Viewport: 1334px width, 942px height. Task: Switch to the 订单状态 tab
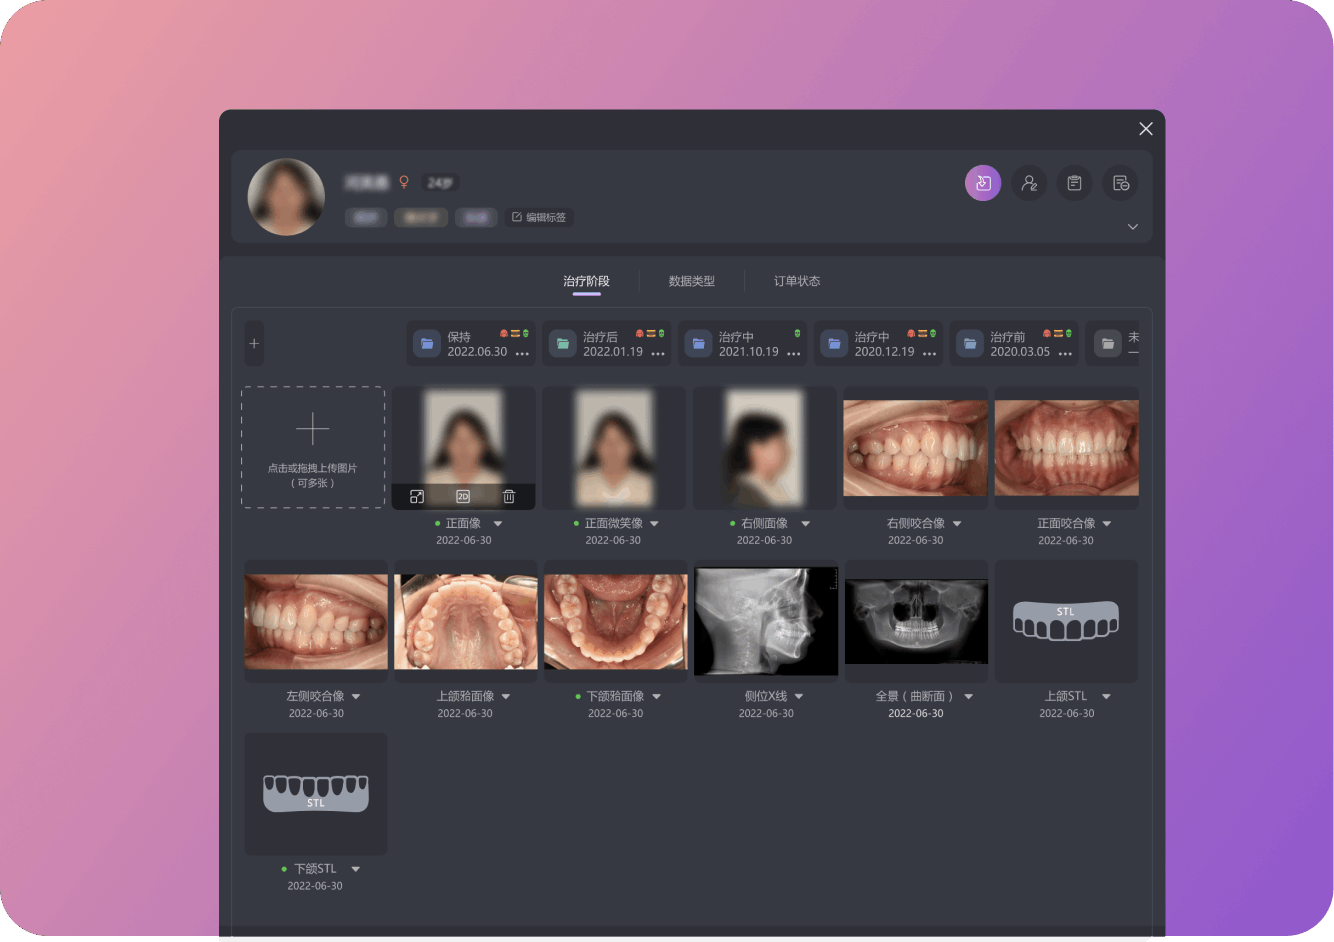797,281
